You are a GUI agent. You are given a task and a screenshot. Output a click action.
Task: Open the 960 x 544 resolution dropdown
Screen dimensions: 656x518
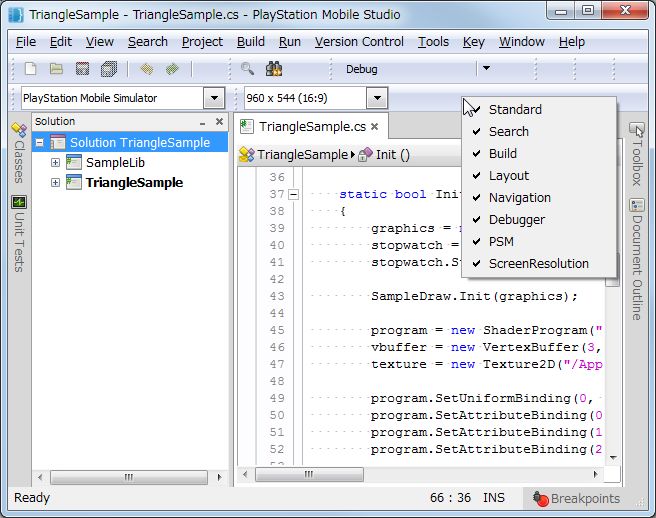pyautogui.click(x=376, y=98)
